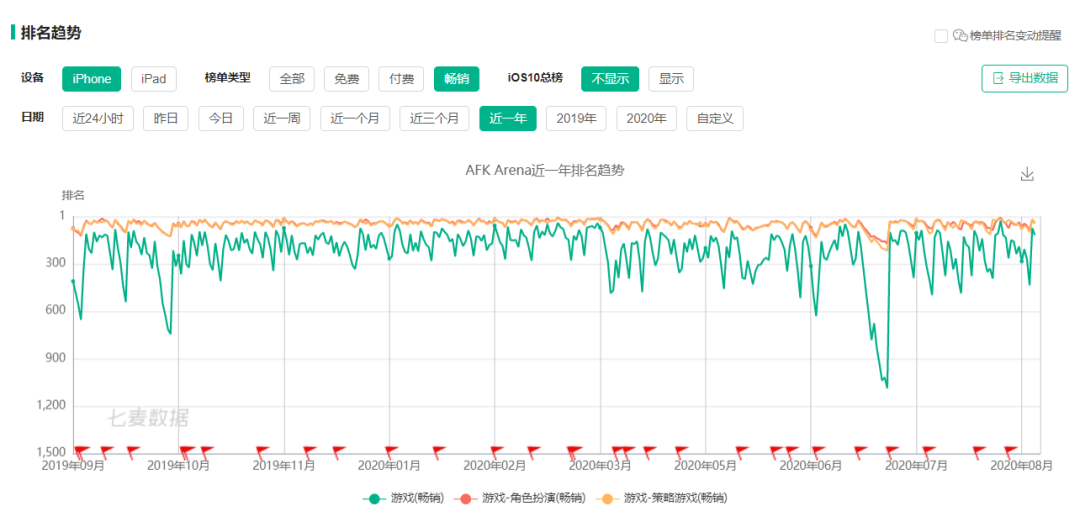The height and width of the screenshot is (522, 1080).
Task: Click the 导出数据 export button
Action: click(1025, 78)
